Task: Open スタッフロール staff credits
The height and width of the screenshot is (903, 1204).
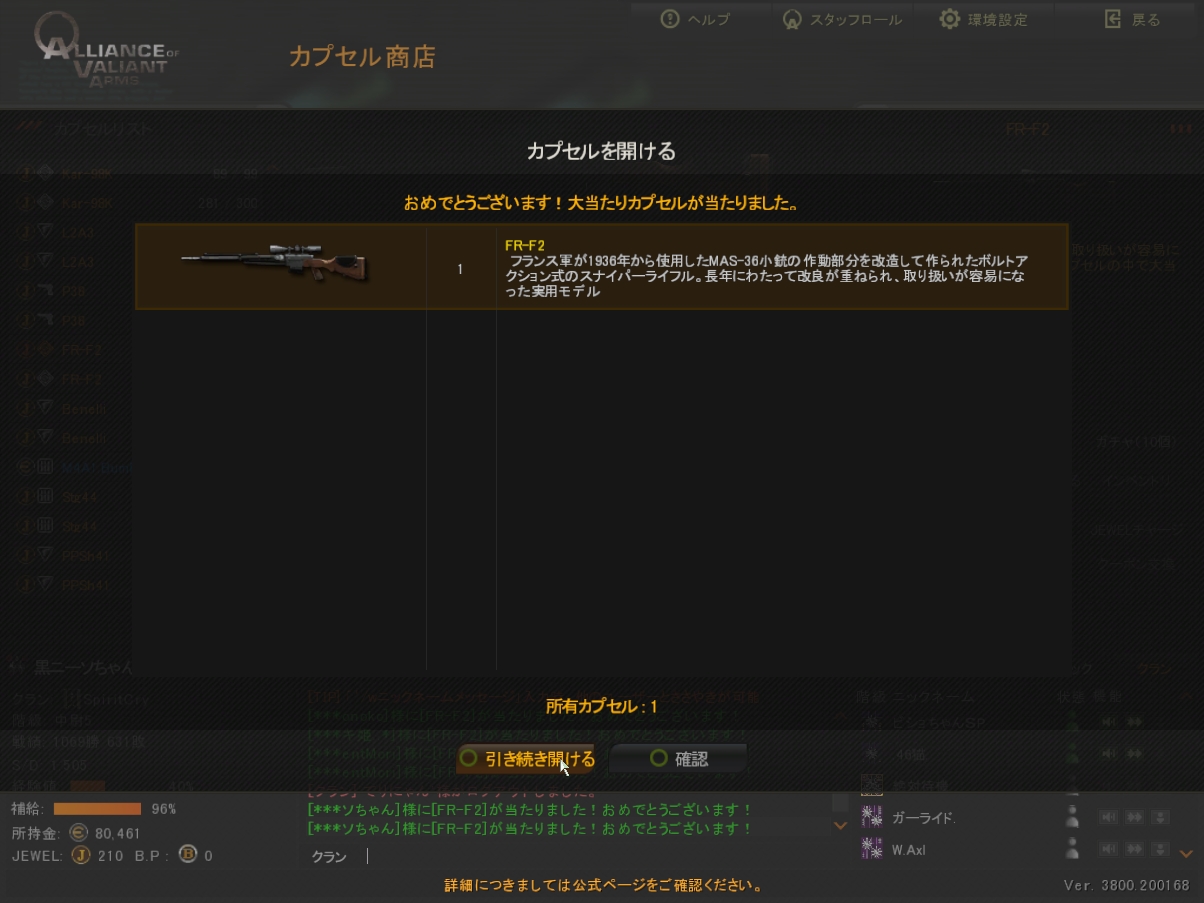Action: (x=792, y=19)
